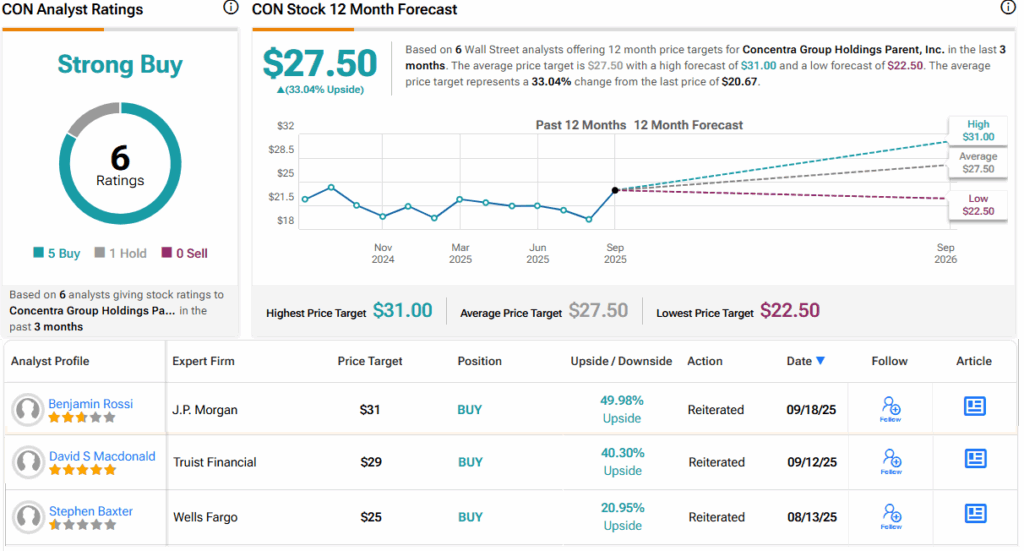This screenshot has width=1024, height=551.
Task: Open article for J.P. Morgan rating
Action: click(974, 406)
